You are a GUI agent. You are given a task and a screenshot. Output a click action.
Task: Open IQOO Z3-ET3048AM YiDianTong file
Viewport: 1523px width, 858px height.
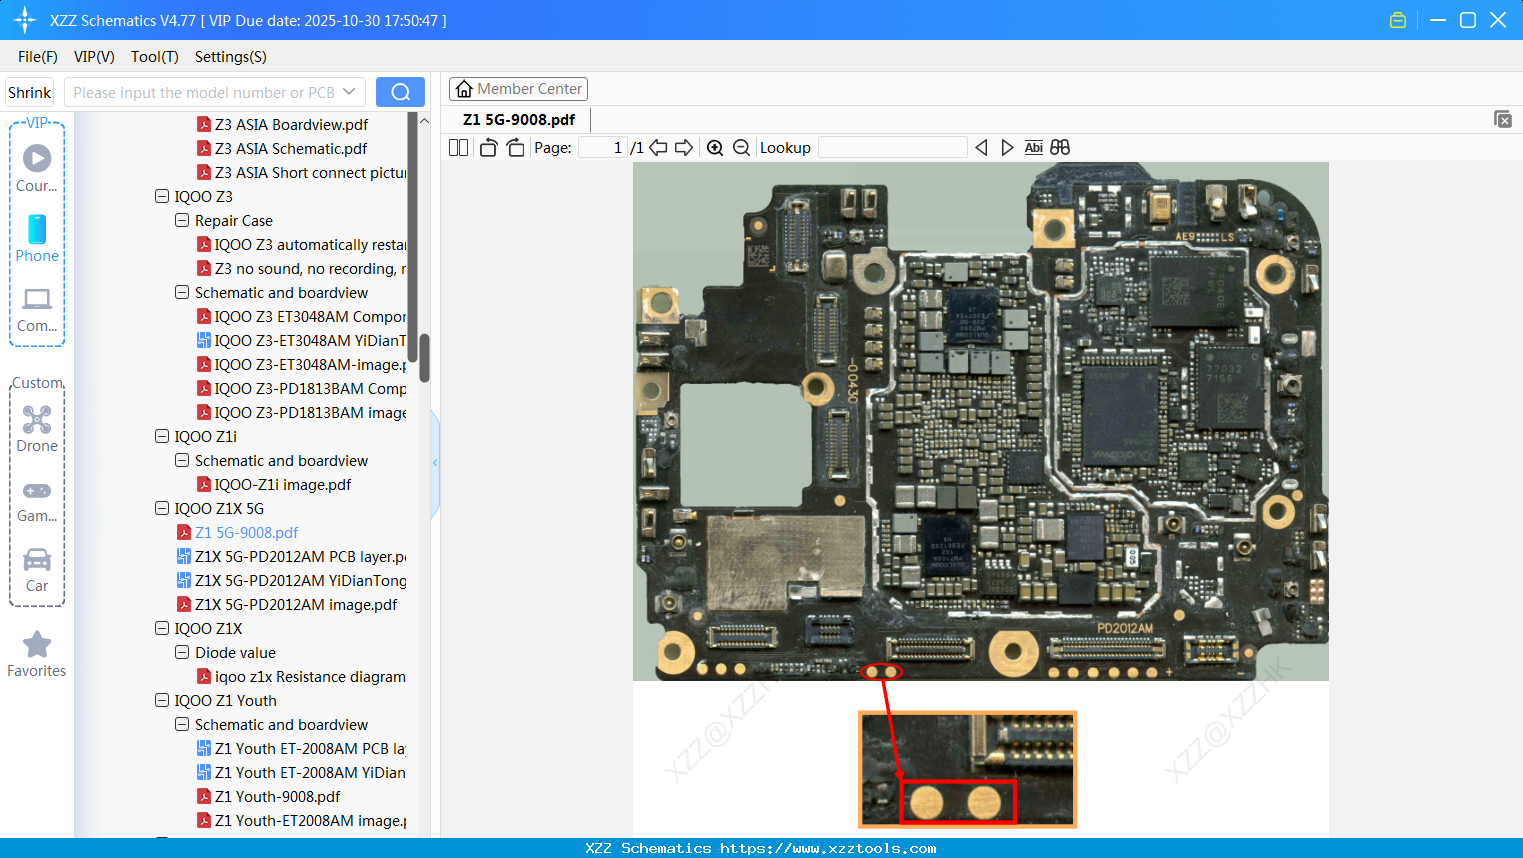(x=301, y=340)
